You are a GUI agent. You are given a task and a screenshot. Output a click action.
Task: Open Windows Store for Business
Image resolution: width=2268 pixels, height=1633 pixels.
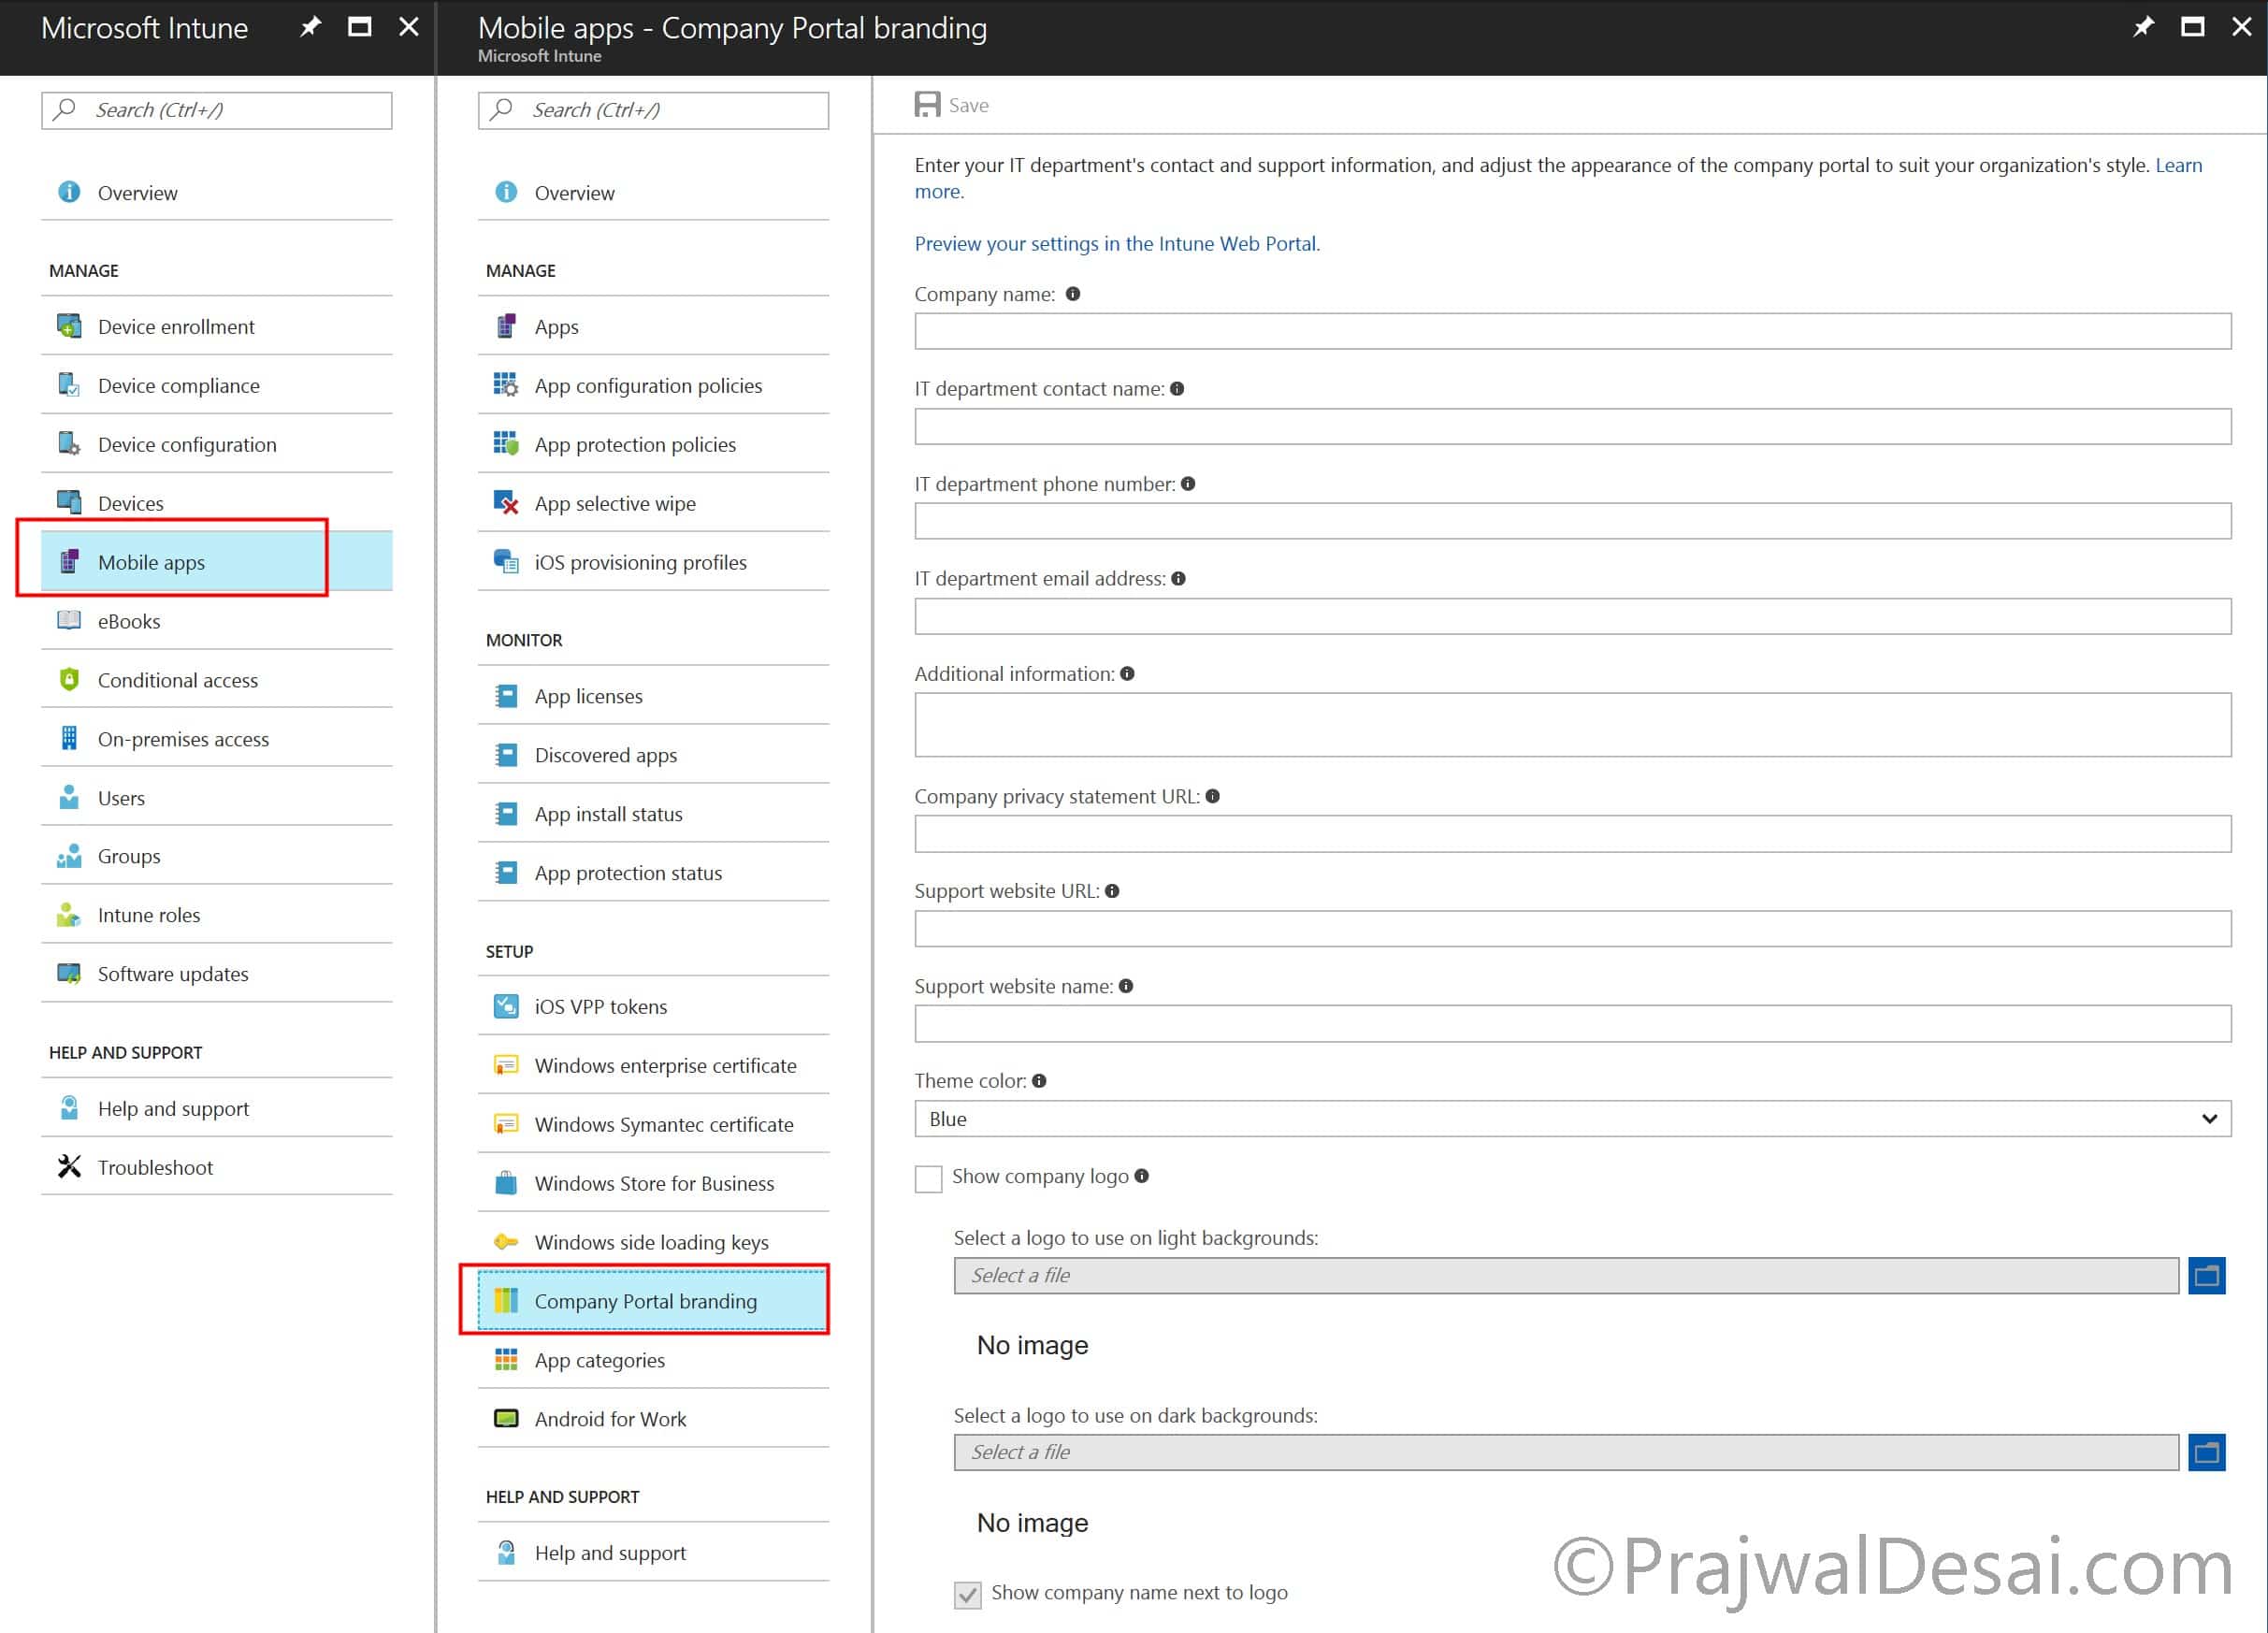653,1183
